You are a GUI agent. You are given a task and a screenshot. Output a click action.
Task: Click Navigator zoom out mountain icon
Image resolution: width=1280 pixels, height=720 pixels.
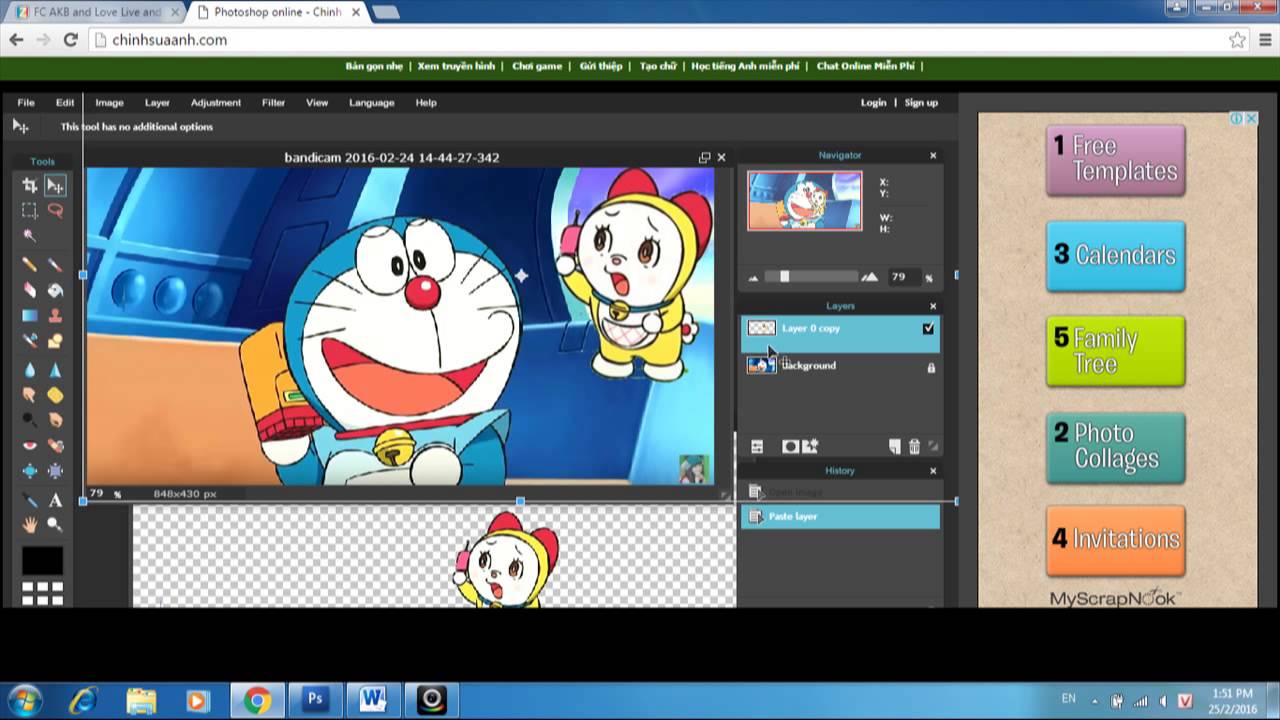(x=754, y=278)
